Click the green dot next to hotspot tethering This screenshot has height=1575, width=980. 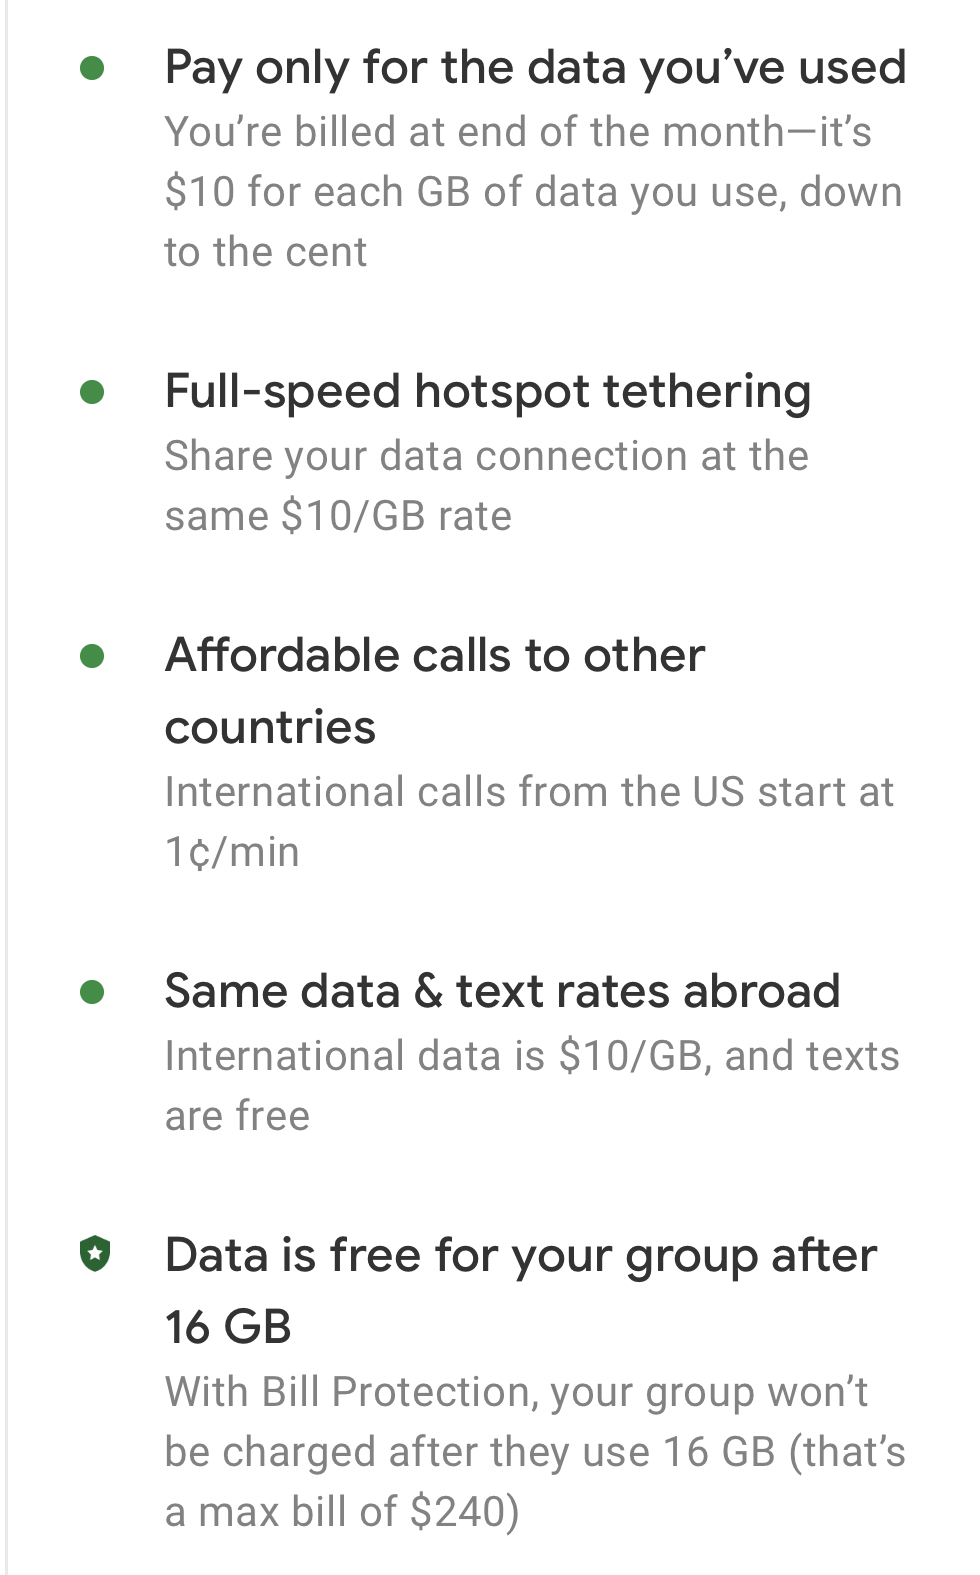tap(93, 391)
